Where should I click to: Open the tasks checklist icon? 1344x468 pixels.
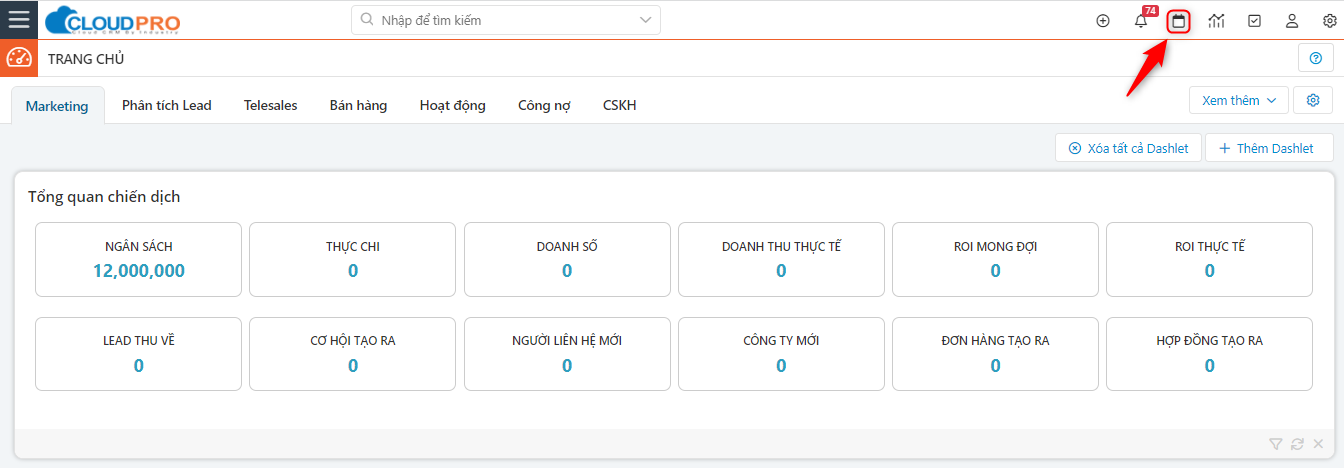click(x=1255, y=21)
